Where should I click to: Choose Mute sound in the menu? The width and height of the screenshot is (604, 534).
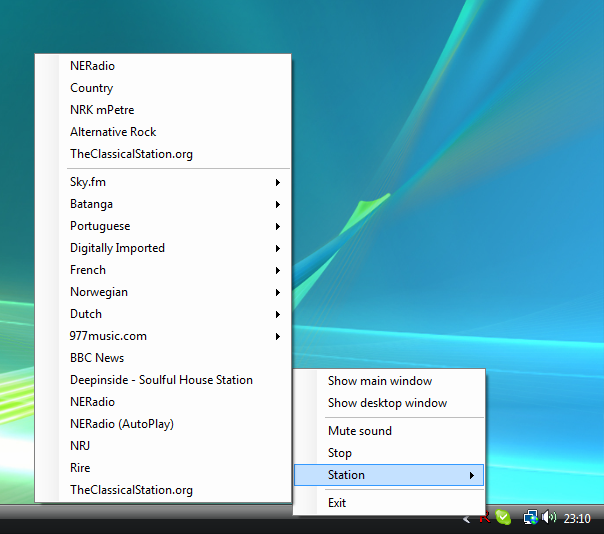[389, 431]
